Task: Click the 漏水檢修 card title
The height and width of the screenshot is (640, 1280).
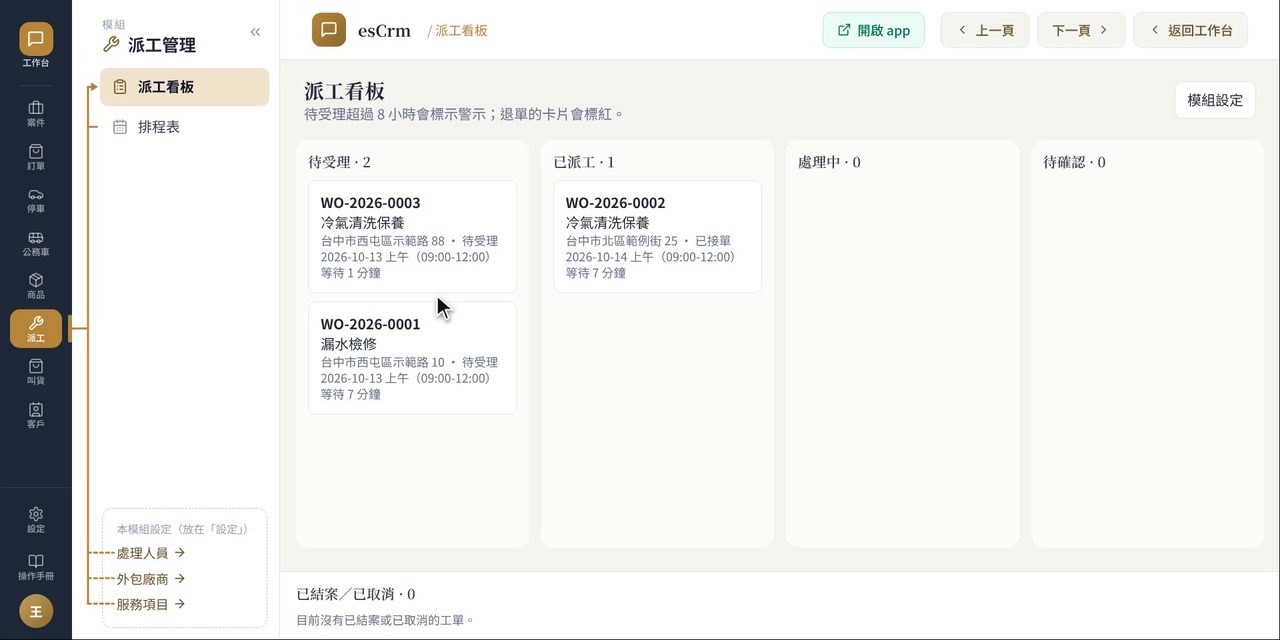Action: click(x=349, y=343)
